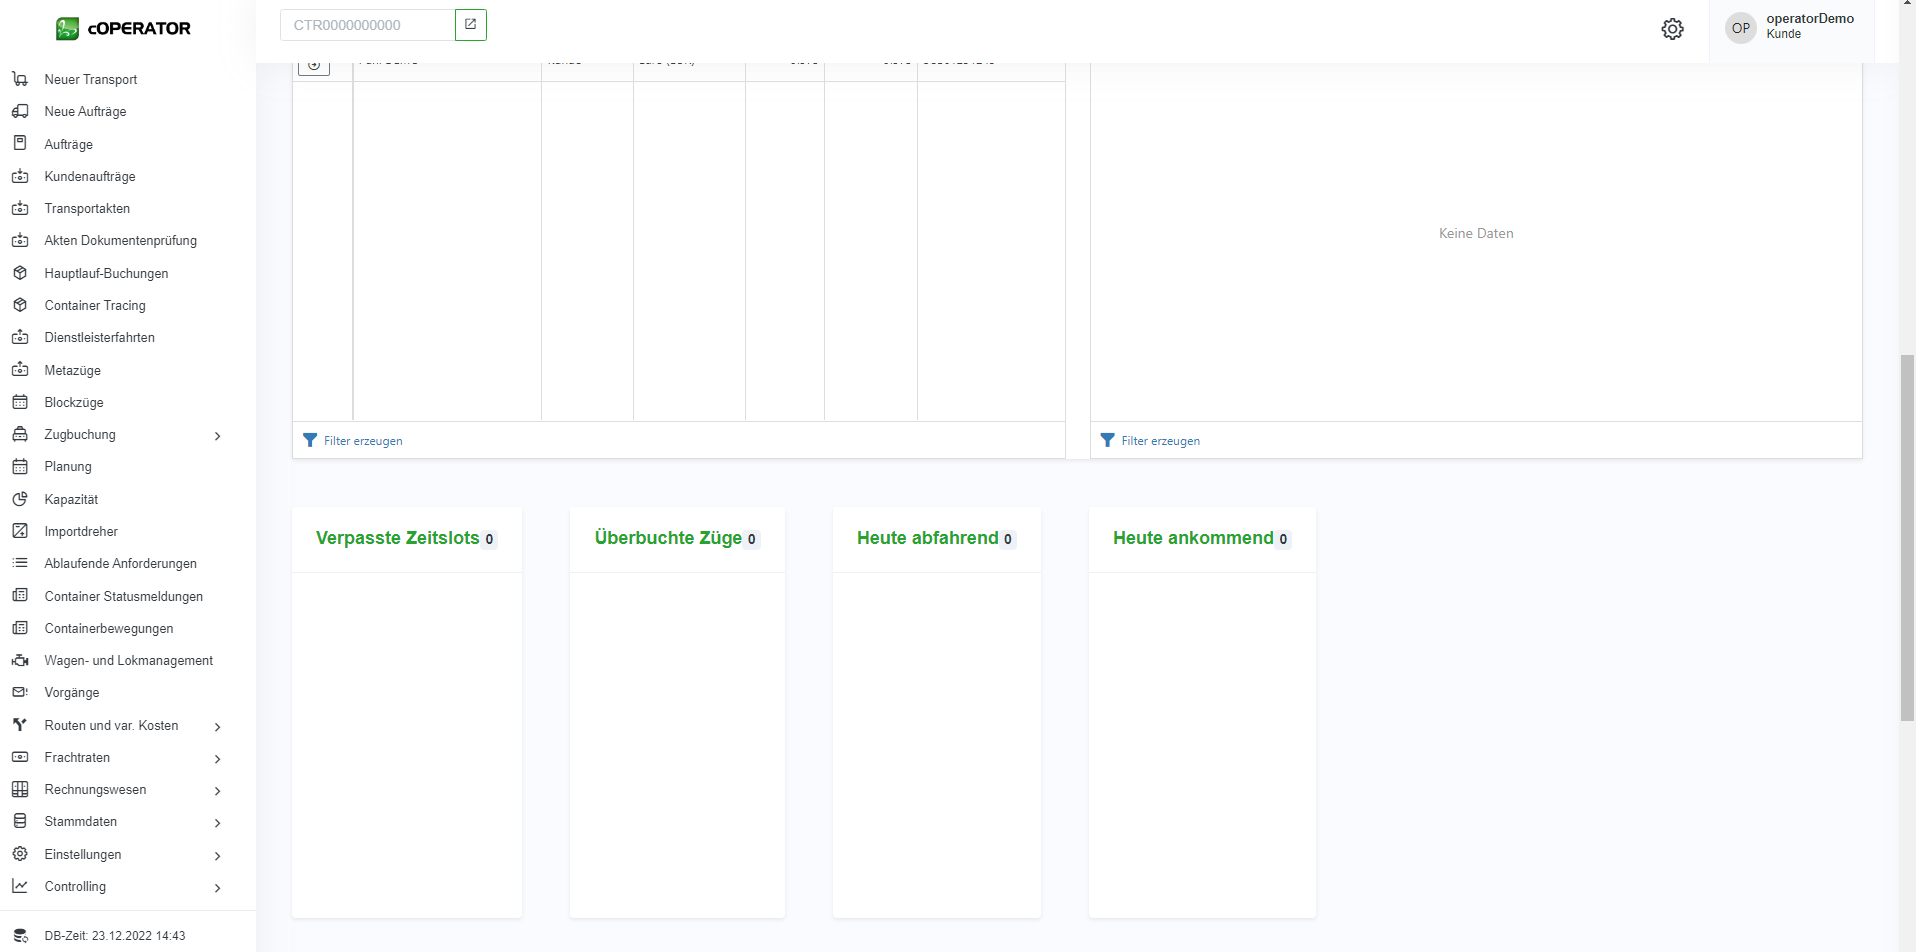This screenshot has width=1916, height=952.
Task: Go to Blockzüge page
Action: (x=74, y=402)
